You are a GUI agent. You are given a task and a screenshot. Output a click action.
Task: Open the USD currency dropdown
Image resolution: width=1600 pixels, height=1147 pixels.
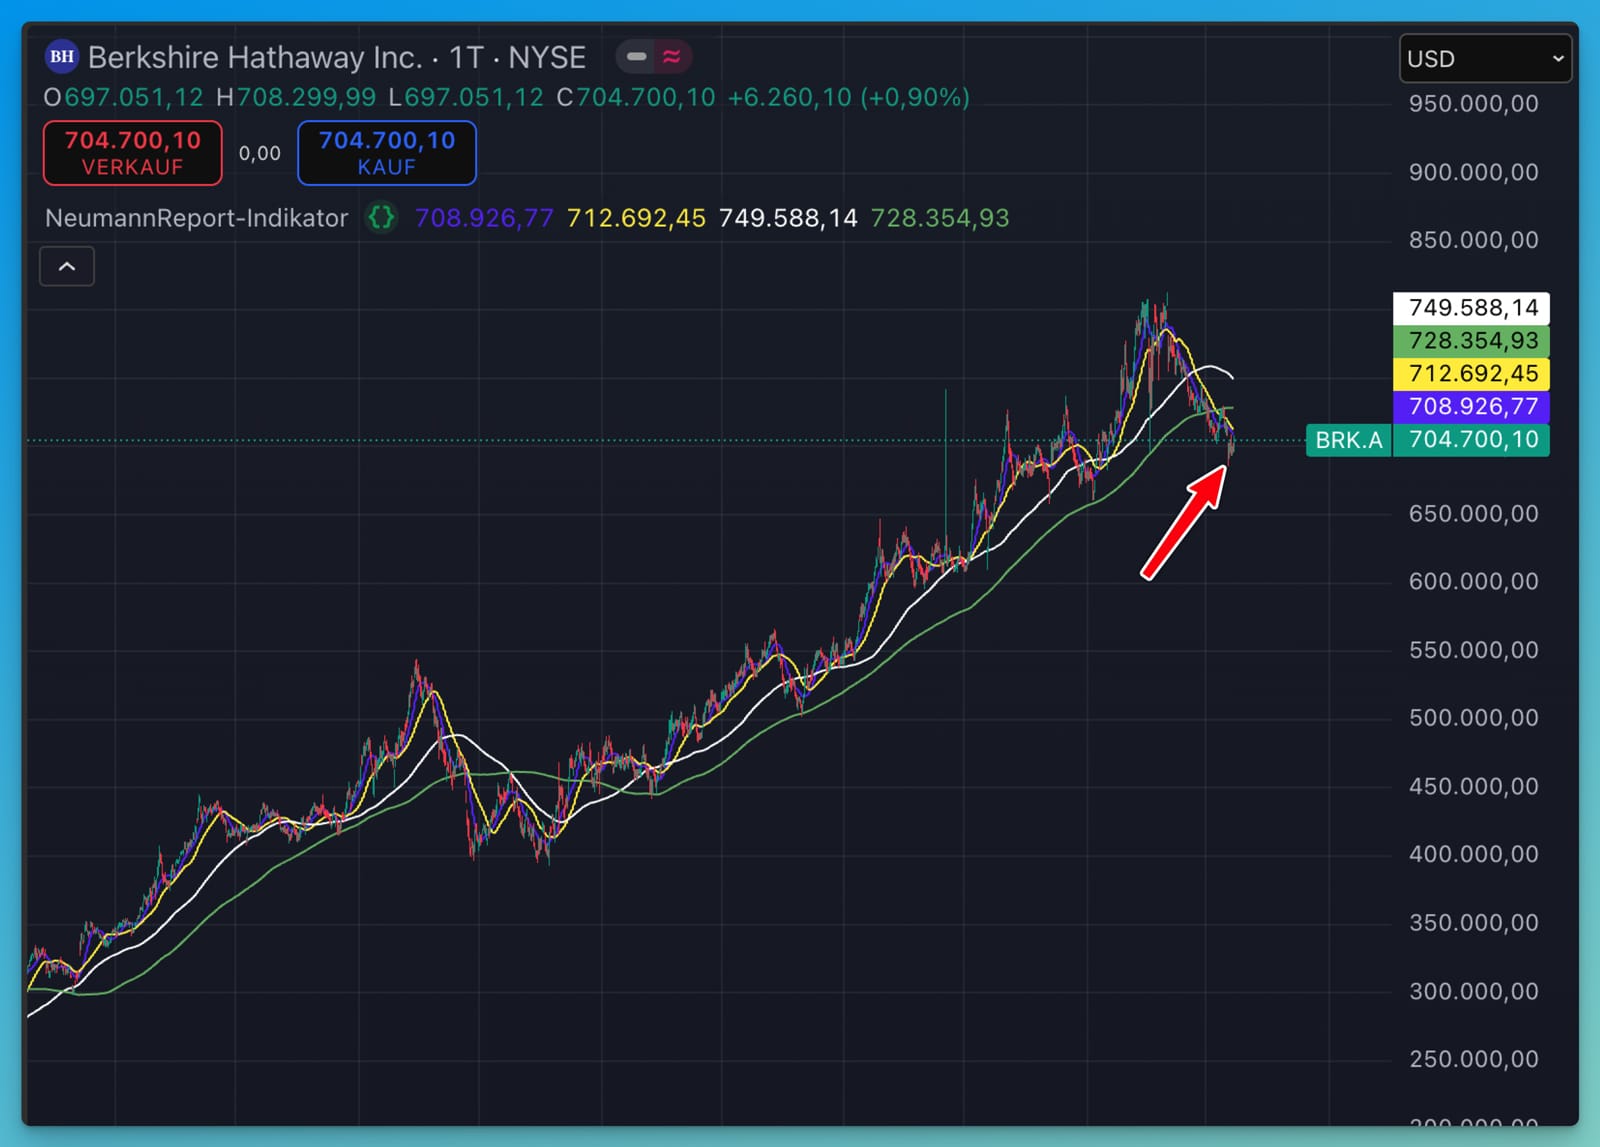pos(1485,59)
